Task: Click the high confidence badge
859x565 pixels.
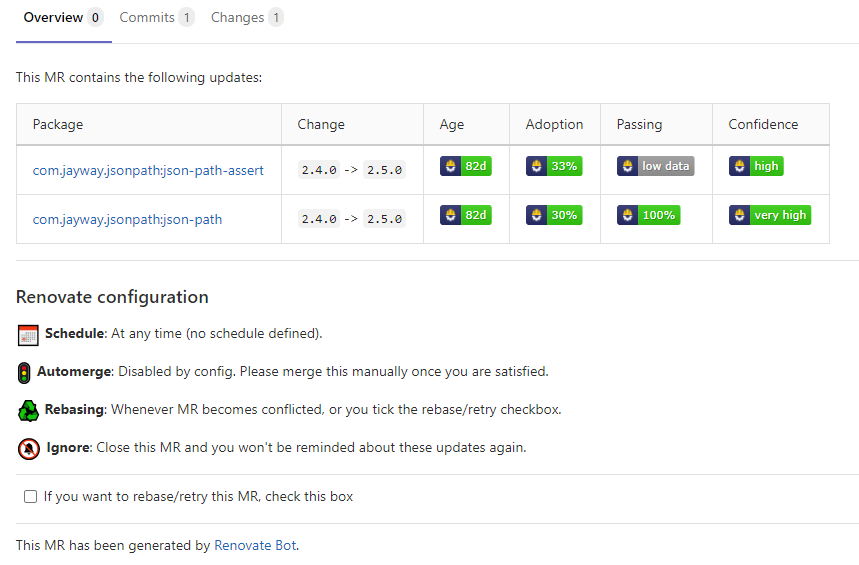Action: click(x=756, y=166)
